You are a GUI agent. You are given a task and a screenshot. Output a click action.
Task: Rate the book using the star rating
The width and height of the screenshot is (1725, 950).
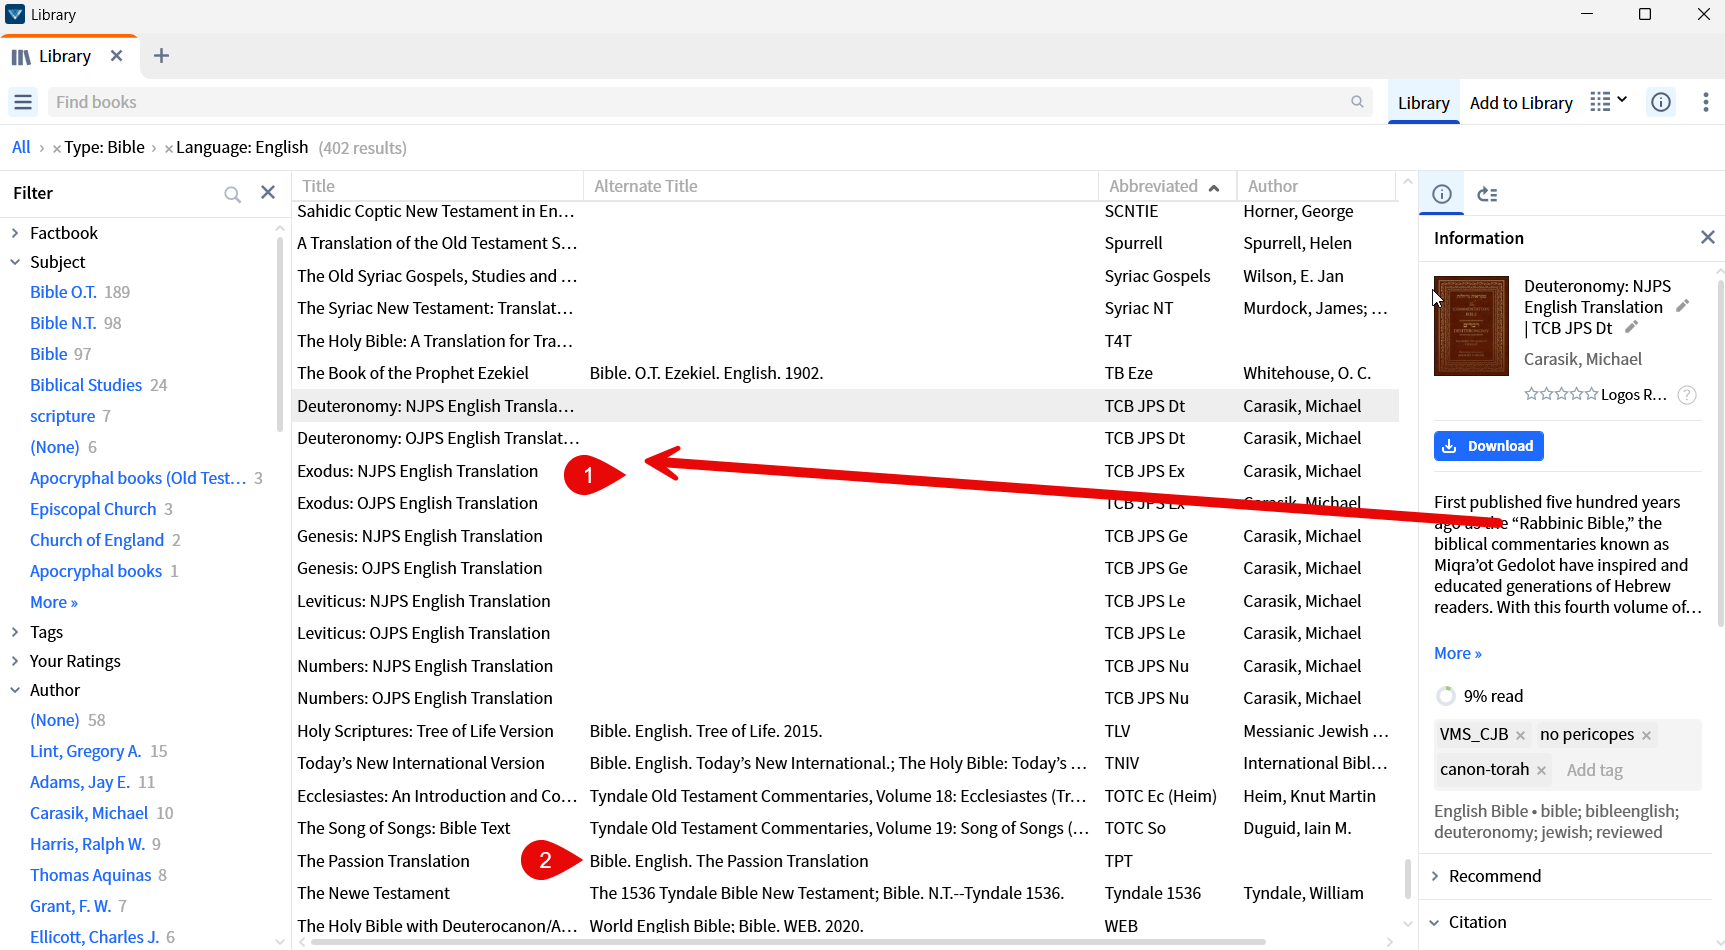point(1561,394)
